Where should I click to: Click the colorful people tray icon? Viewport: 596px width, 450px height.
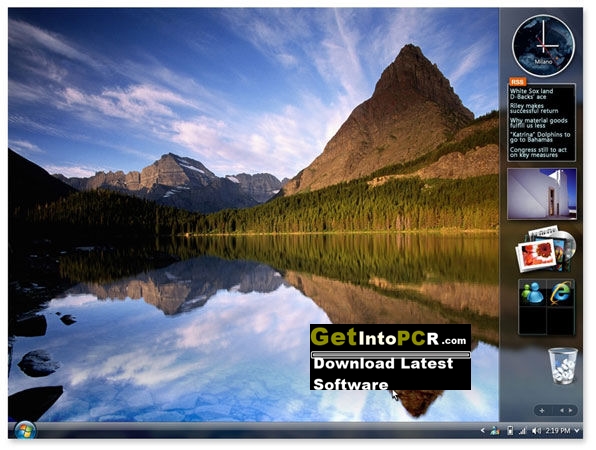pos(495,431)
